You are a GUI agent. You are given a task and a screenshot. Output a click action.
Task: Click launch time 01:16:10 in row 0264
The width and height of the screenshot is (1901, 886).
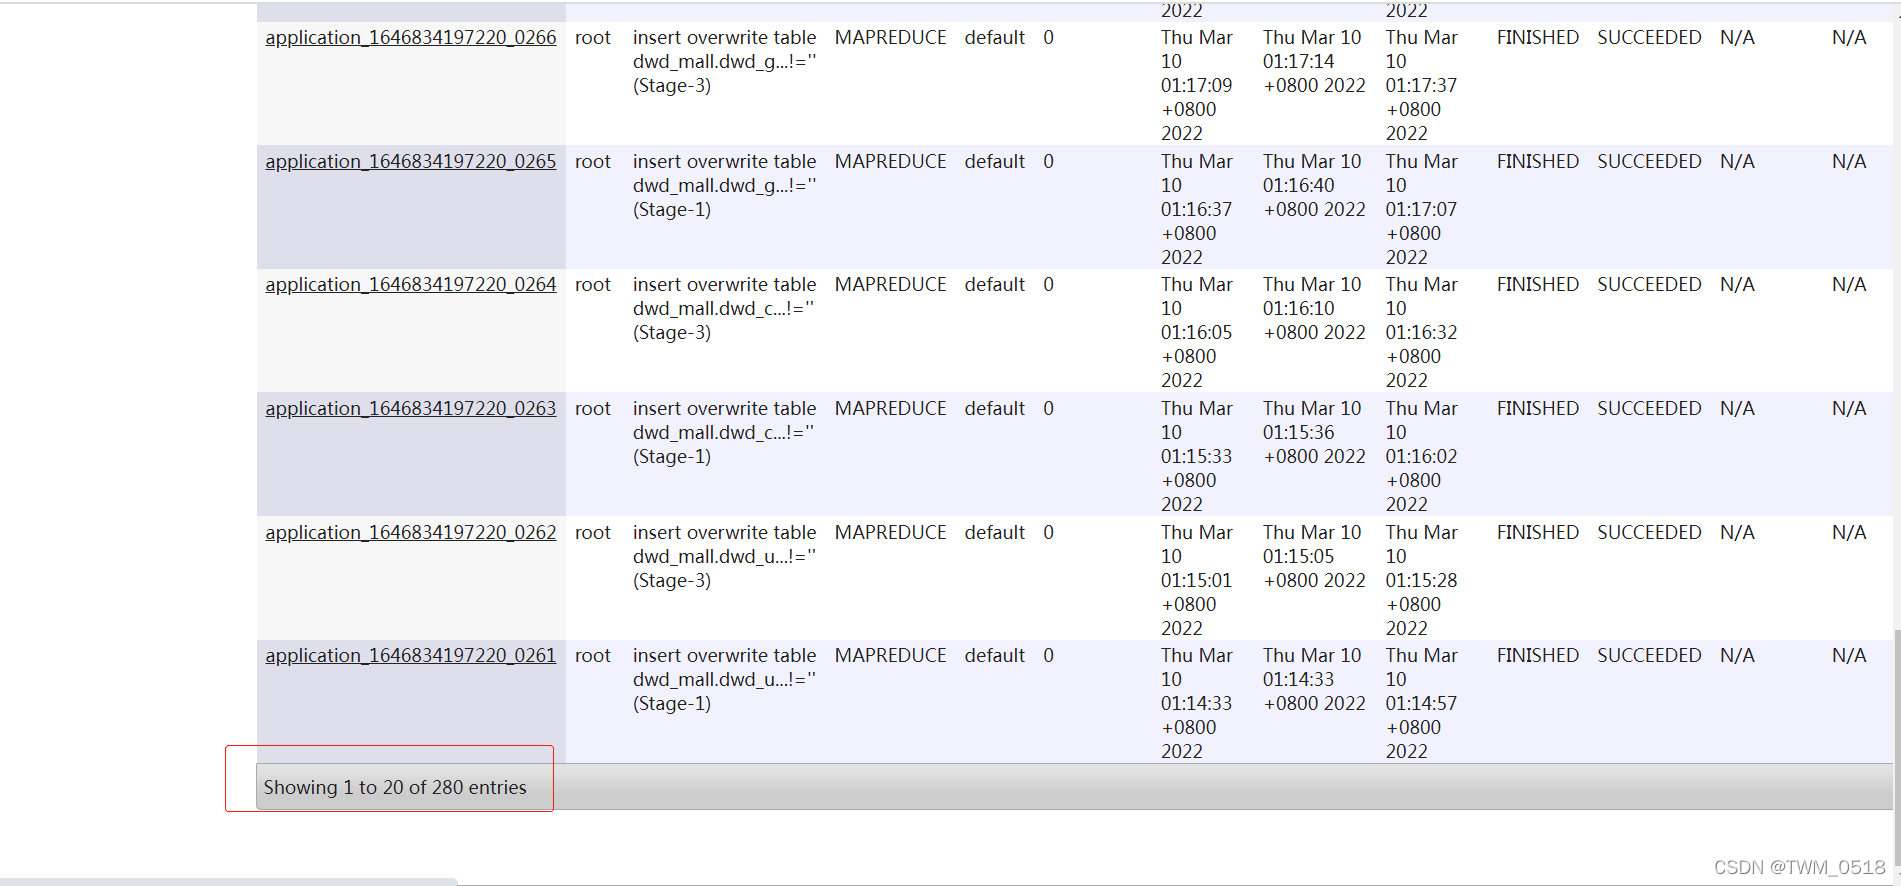1314,309
